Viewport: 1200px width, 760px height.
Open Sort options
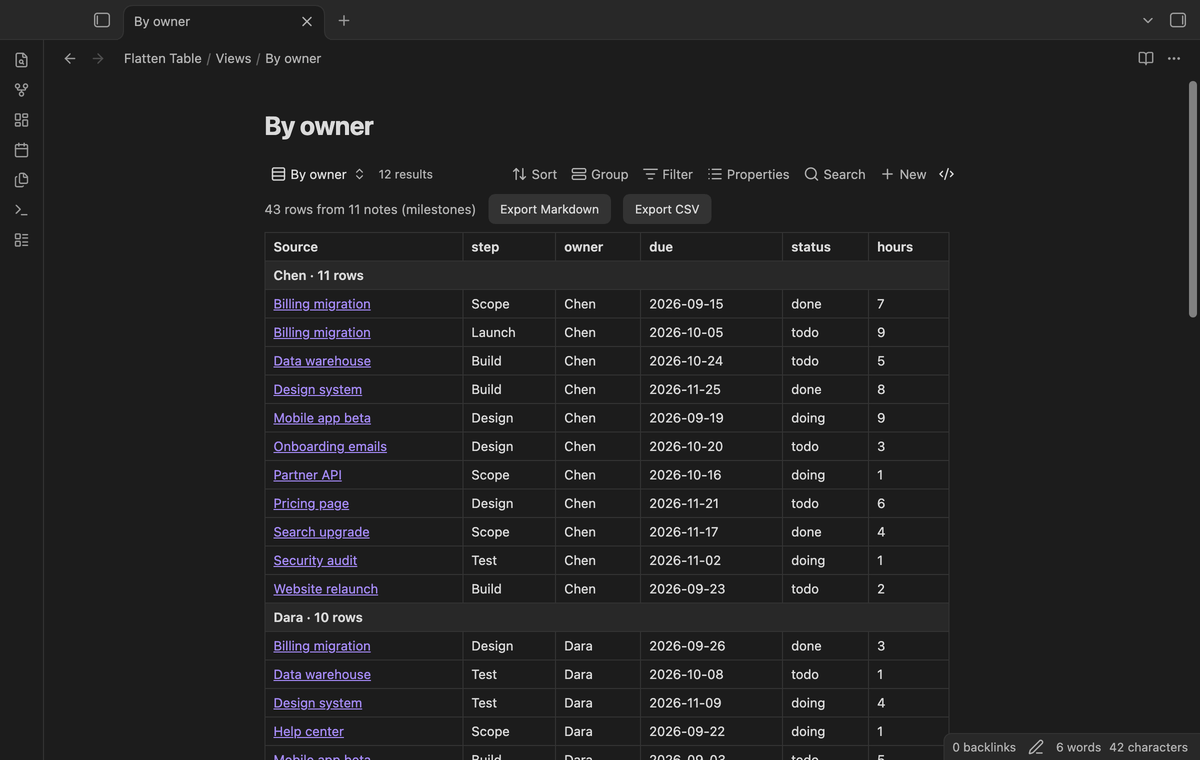pos(535,174)
